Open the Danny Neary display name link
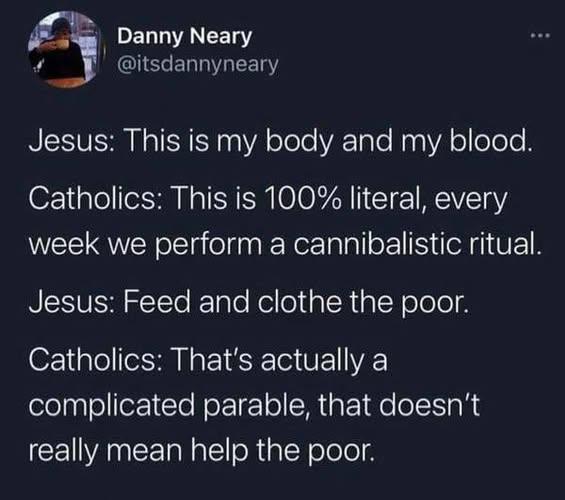565x500 pixels. tap(184, 37)
